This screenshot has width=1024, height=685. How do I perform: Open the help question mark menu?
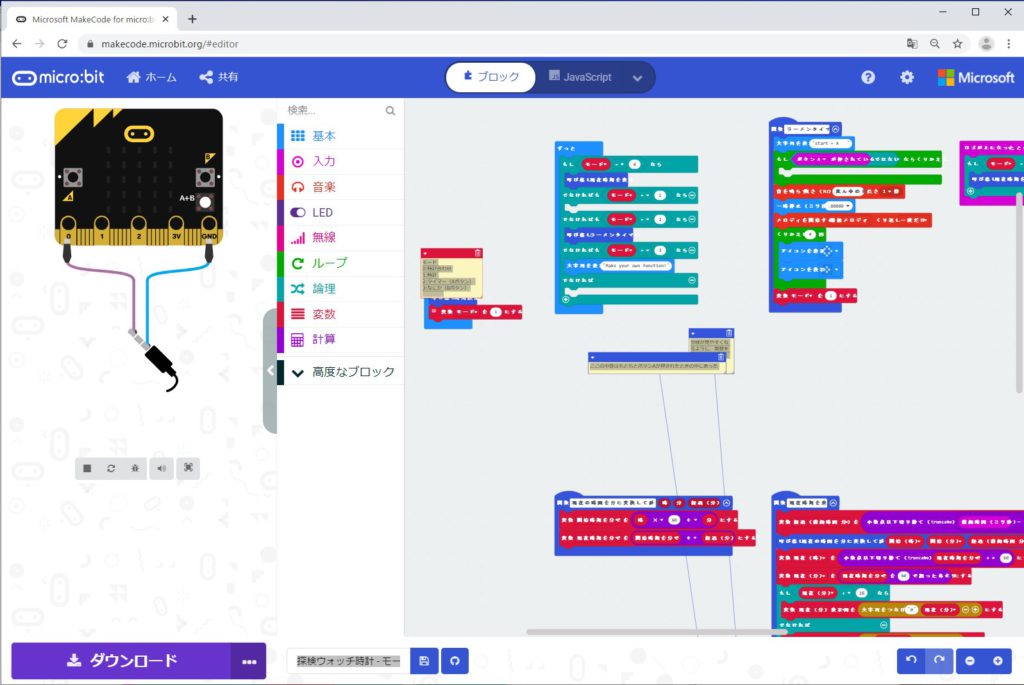(x=868, y=77)
